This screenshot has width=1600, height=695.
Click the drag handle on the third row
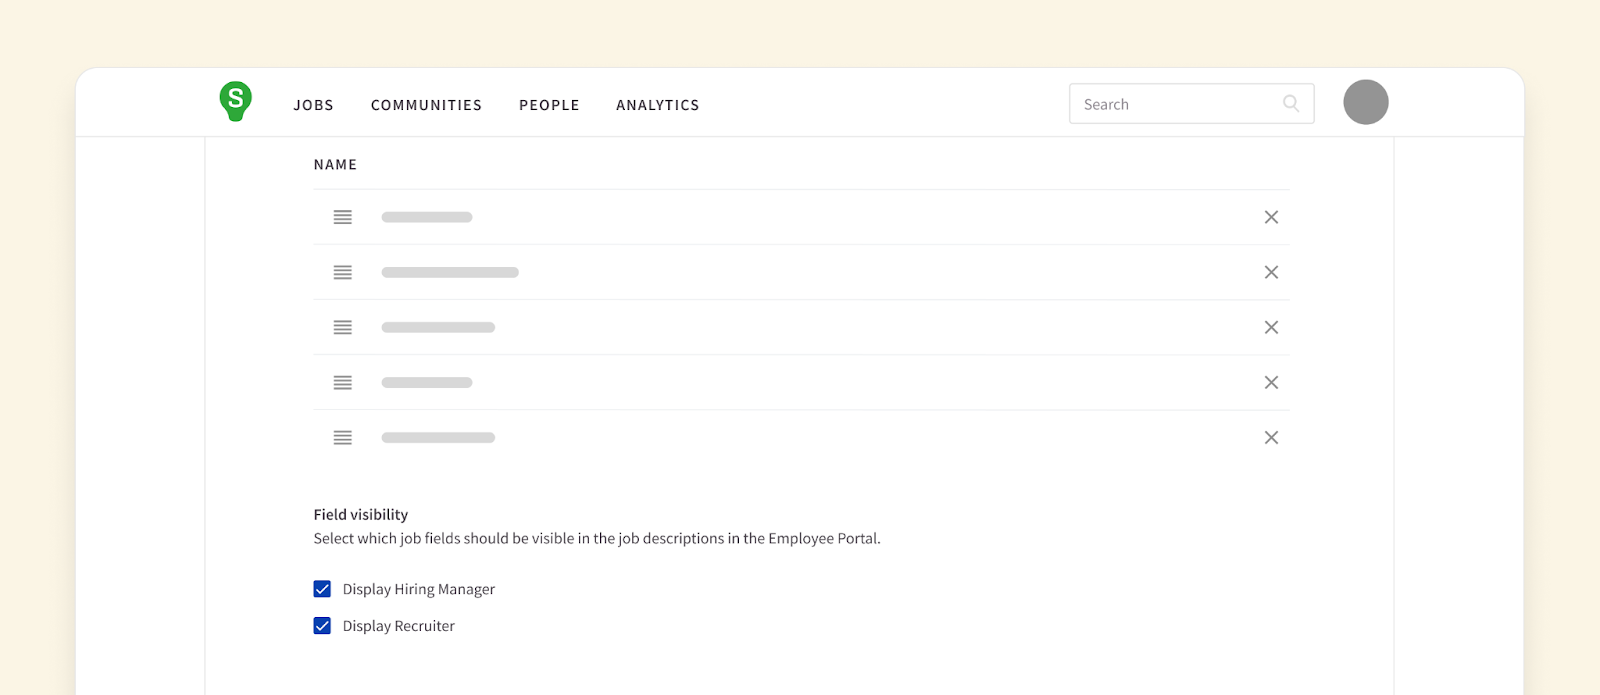(343, 327)
